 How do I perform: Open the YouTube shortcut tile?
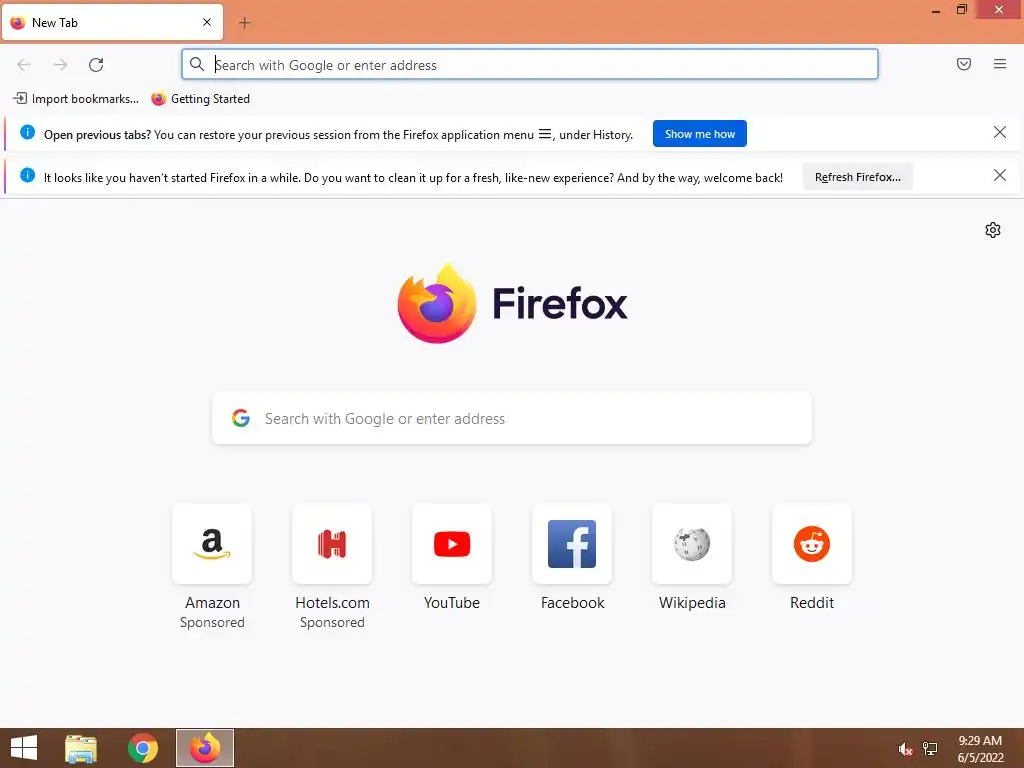pyautogui.click(x=452, y=544)
